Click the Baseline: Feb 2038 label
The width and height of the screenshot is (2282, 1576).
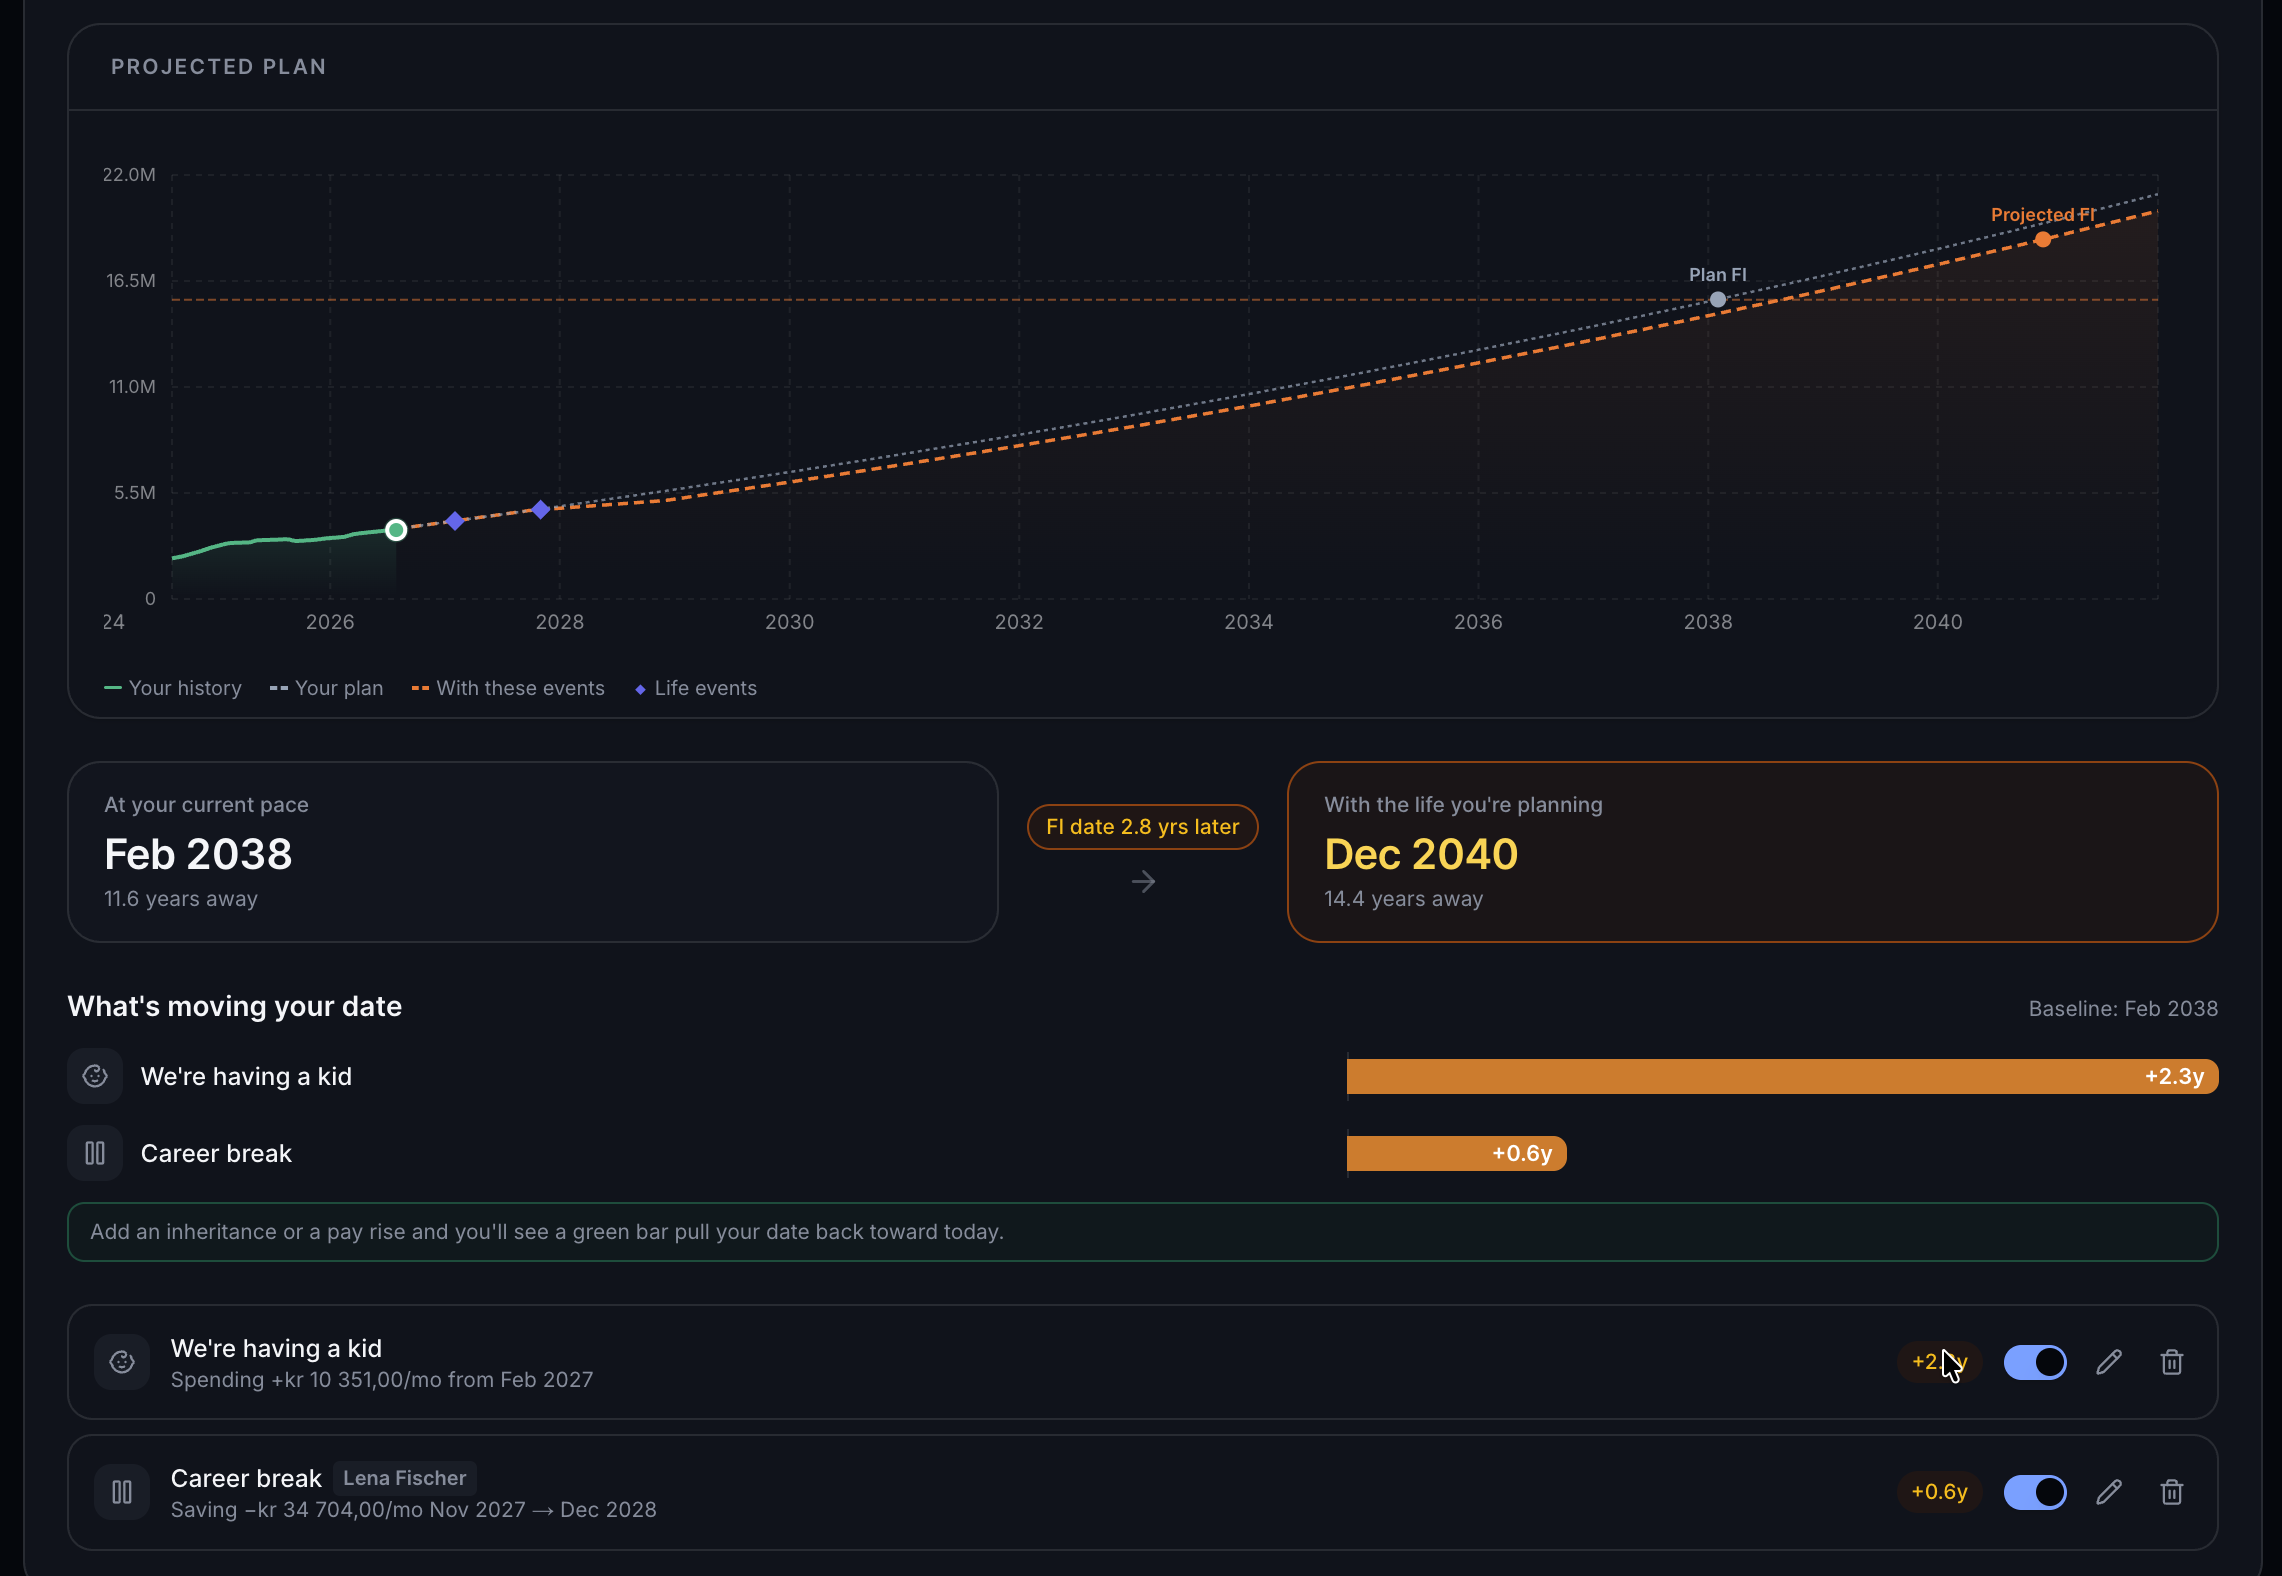click(x=2123, y=1009)
